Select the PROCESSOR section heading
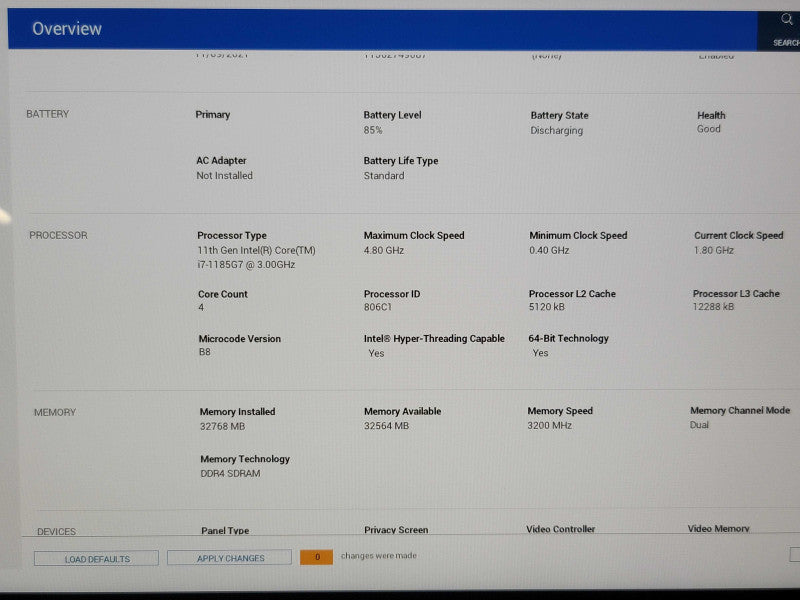This screenshot has width=800, height=600. (x=58, y=235)
